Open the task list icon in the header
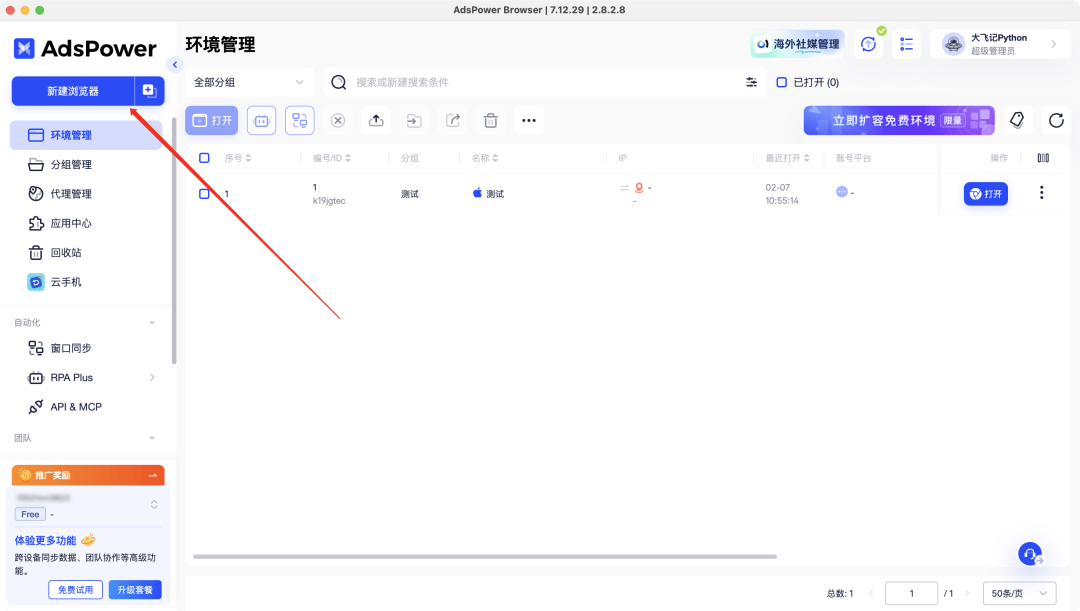Screen dimensions: 1080x611 [x=906, y=44]
